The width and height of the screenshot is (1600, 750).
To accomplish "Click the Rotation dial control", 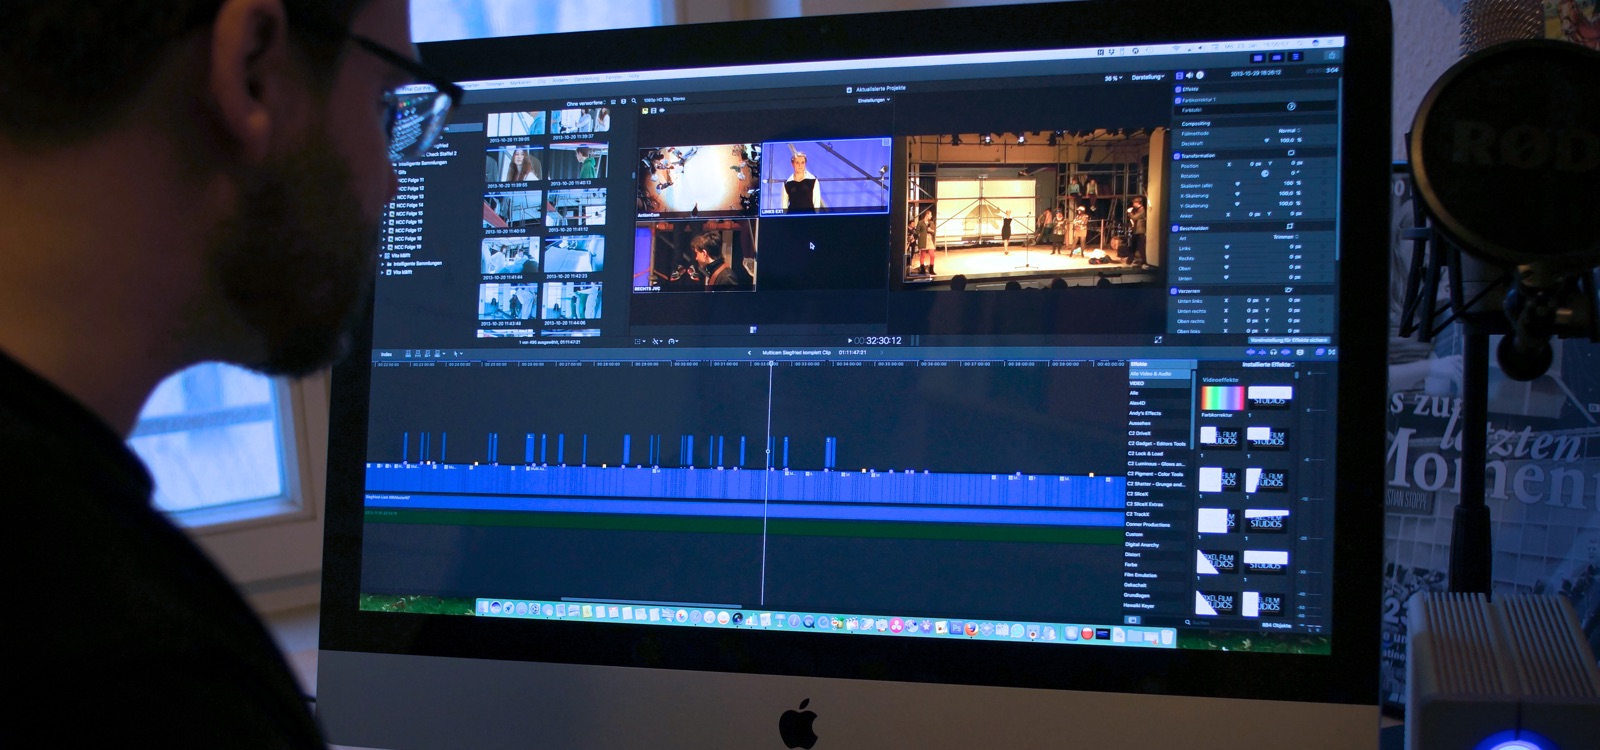I will (x=1264, y=174).
